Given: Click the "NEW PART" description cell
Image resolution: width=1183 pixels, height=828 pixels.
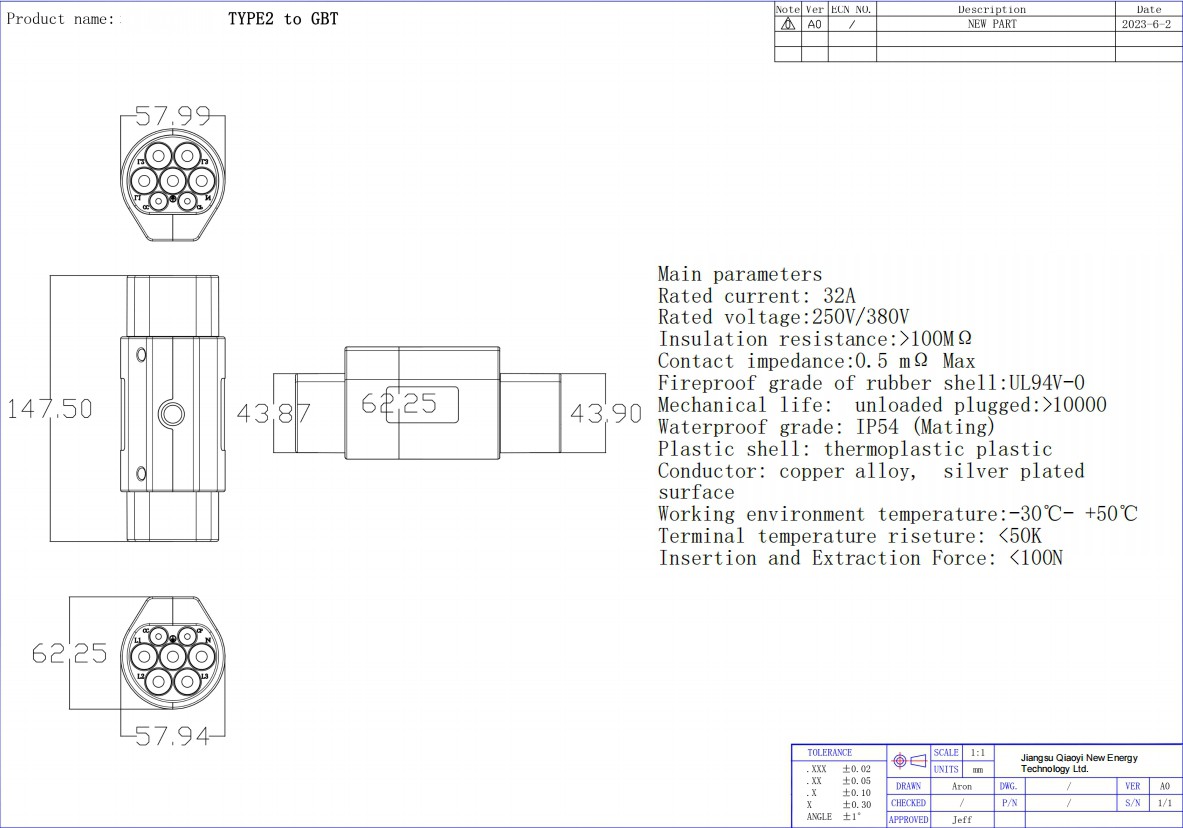Looking at the screenshot, I should tap(991, 24).
